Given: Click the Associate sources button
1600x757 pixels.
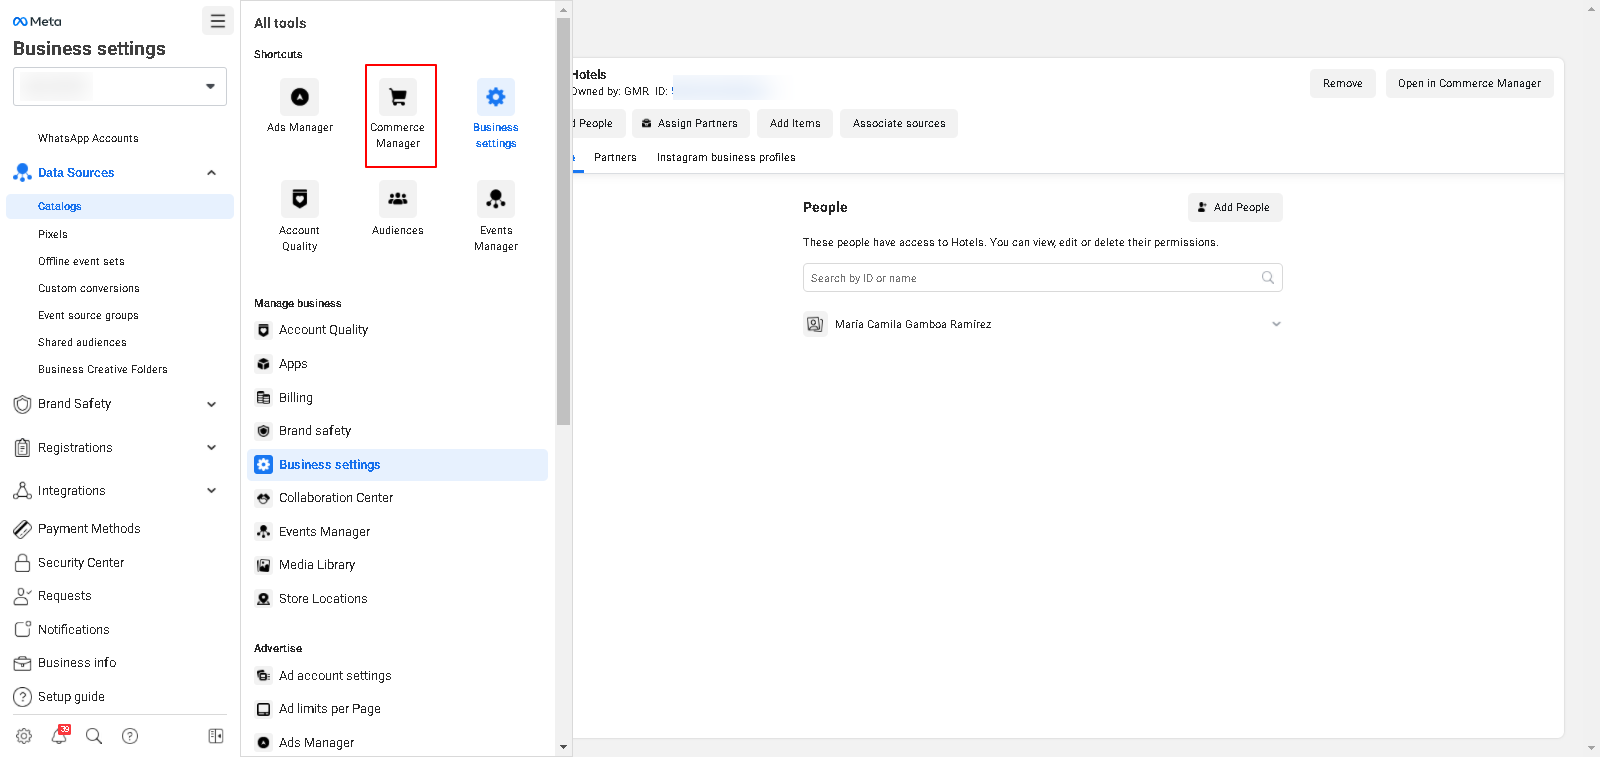Looking at the screenshot, I should [899, 124].
